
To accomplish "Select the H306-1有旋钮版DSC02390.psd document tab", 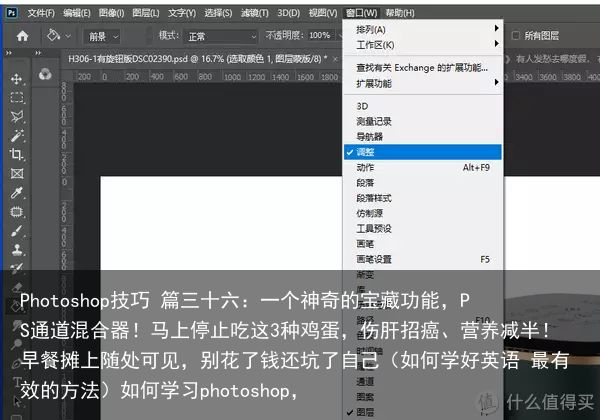I will click(197, 59).
